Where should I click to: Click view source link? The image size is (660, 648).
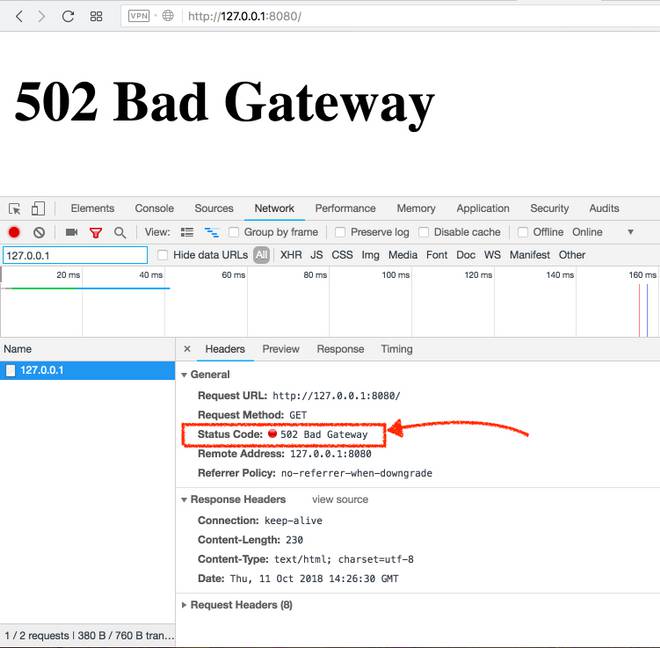(340, 499)
